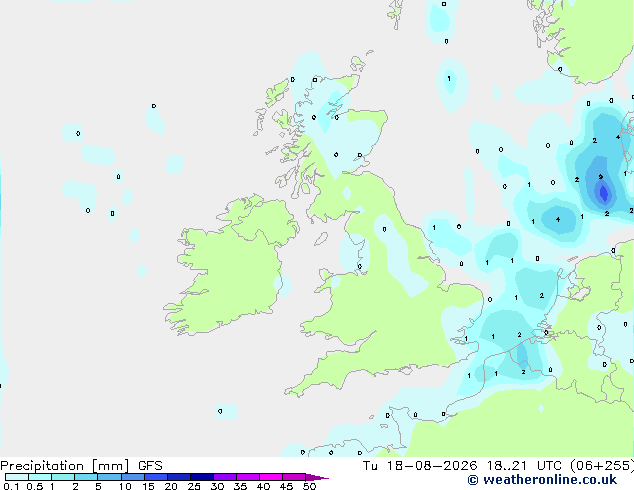
Task: Click the '20' legend scale label
Action: [171, 486]
